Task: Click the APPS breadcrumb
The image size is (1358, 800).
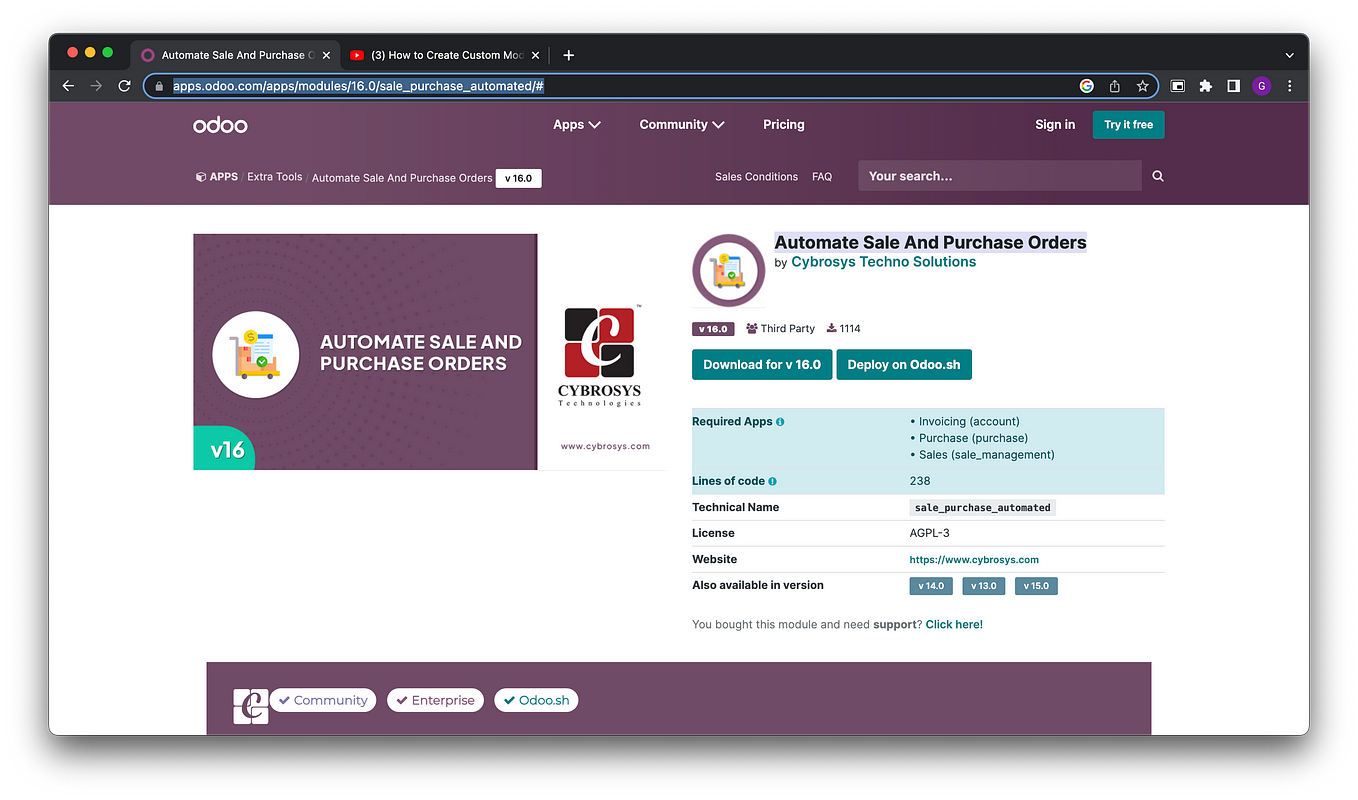Action: [x=217, y=177]
